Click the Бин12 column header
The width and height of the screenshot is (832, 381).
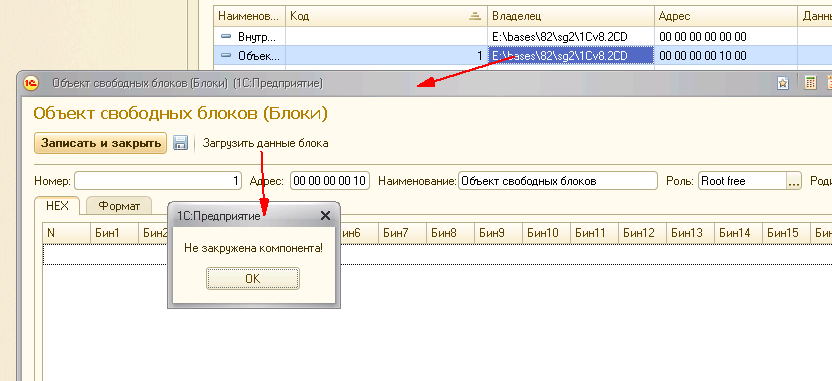click(x=643, y=232)
